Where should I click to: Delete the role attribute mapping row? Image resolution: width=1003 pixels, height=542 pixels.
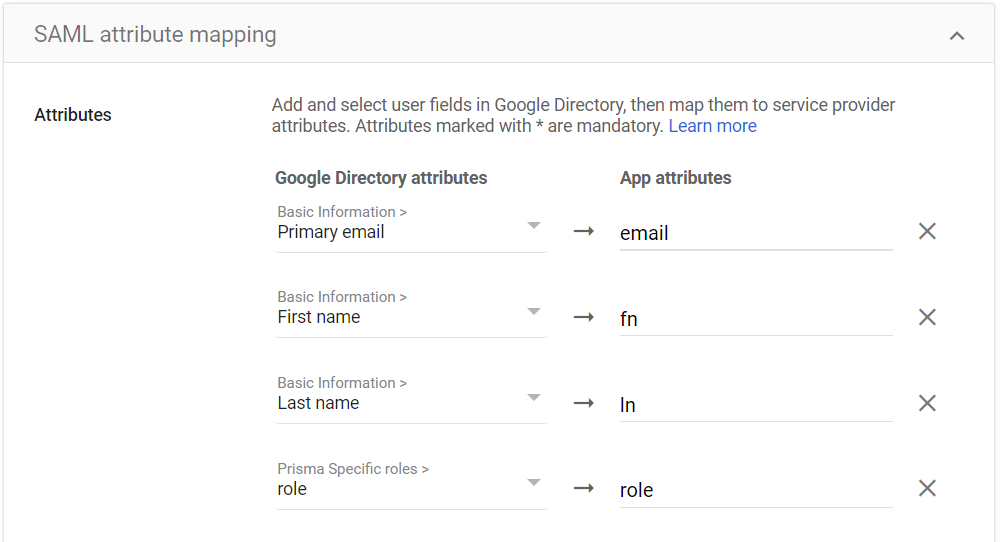[927, 489]
